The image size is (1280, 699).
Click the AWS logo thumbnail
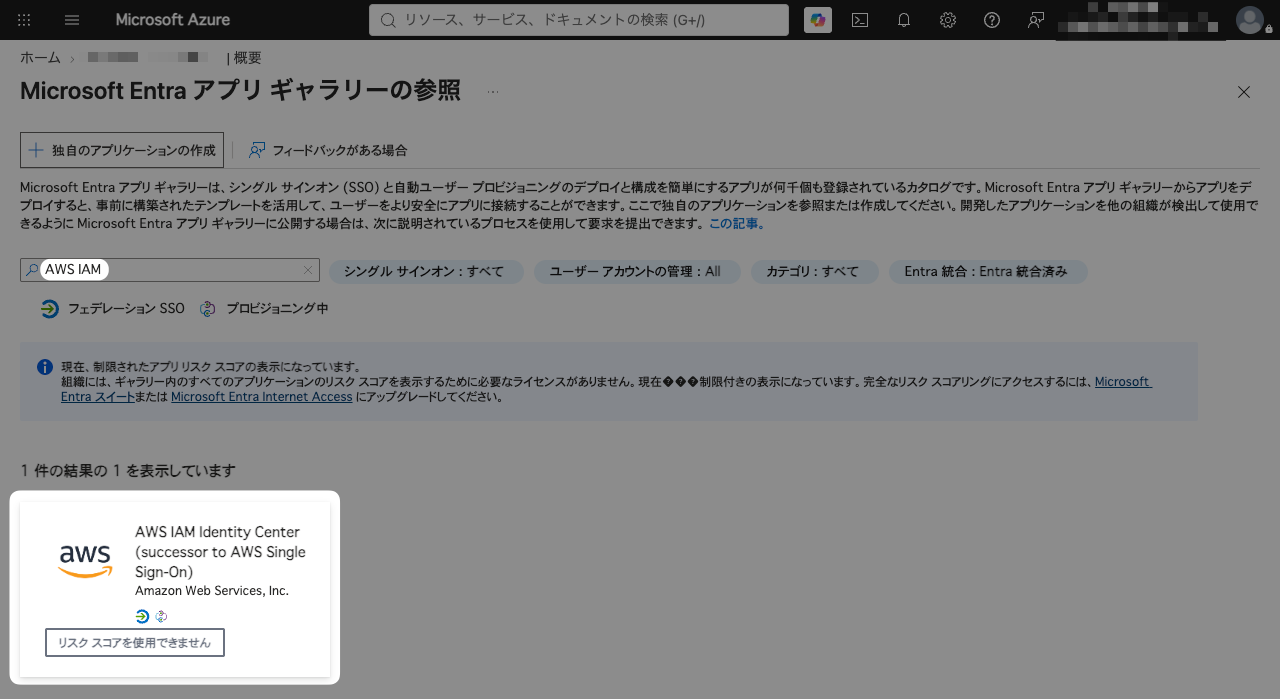(x=85, y=561)
